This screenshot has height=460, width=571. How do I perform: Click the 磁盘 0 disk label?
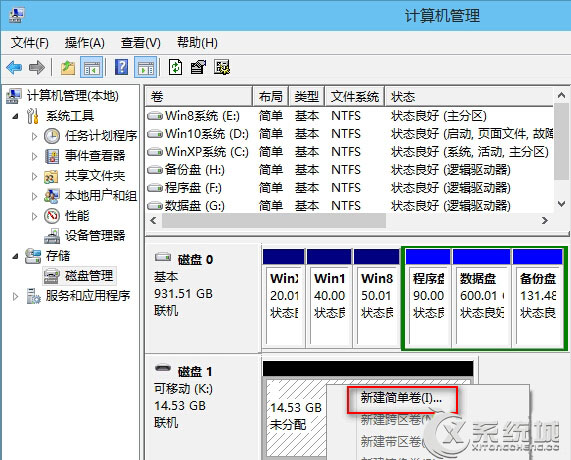195,260
